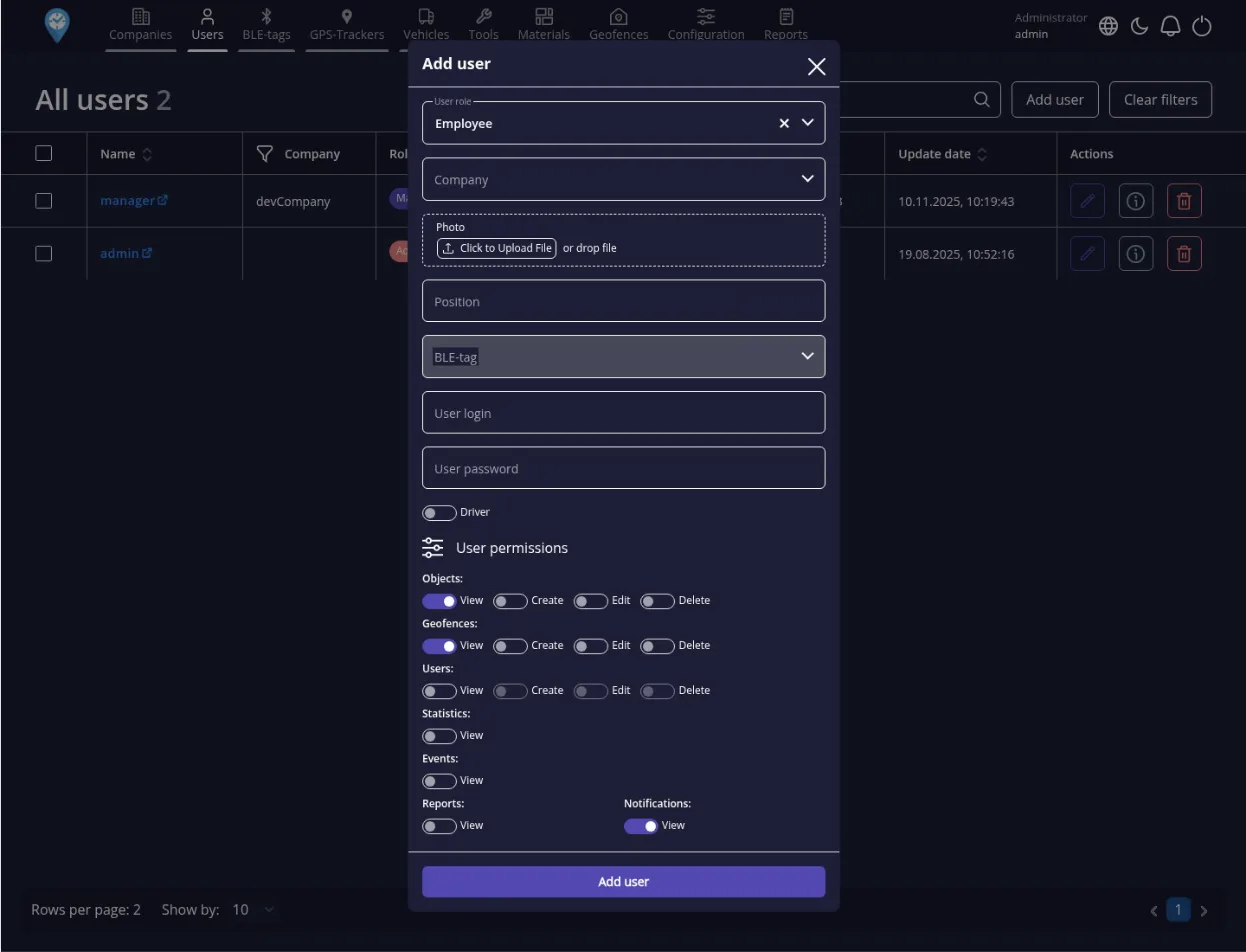This screenshot has height=952, width=1246.
Task: Open the language globe icon
Action: [1108, 26]
